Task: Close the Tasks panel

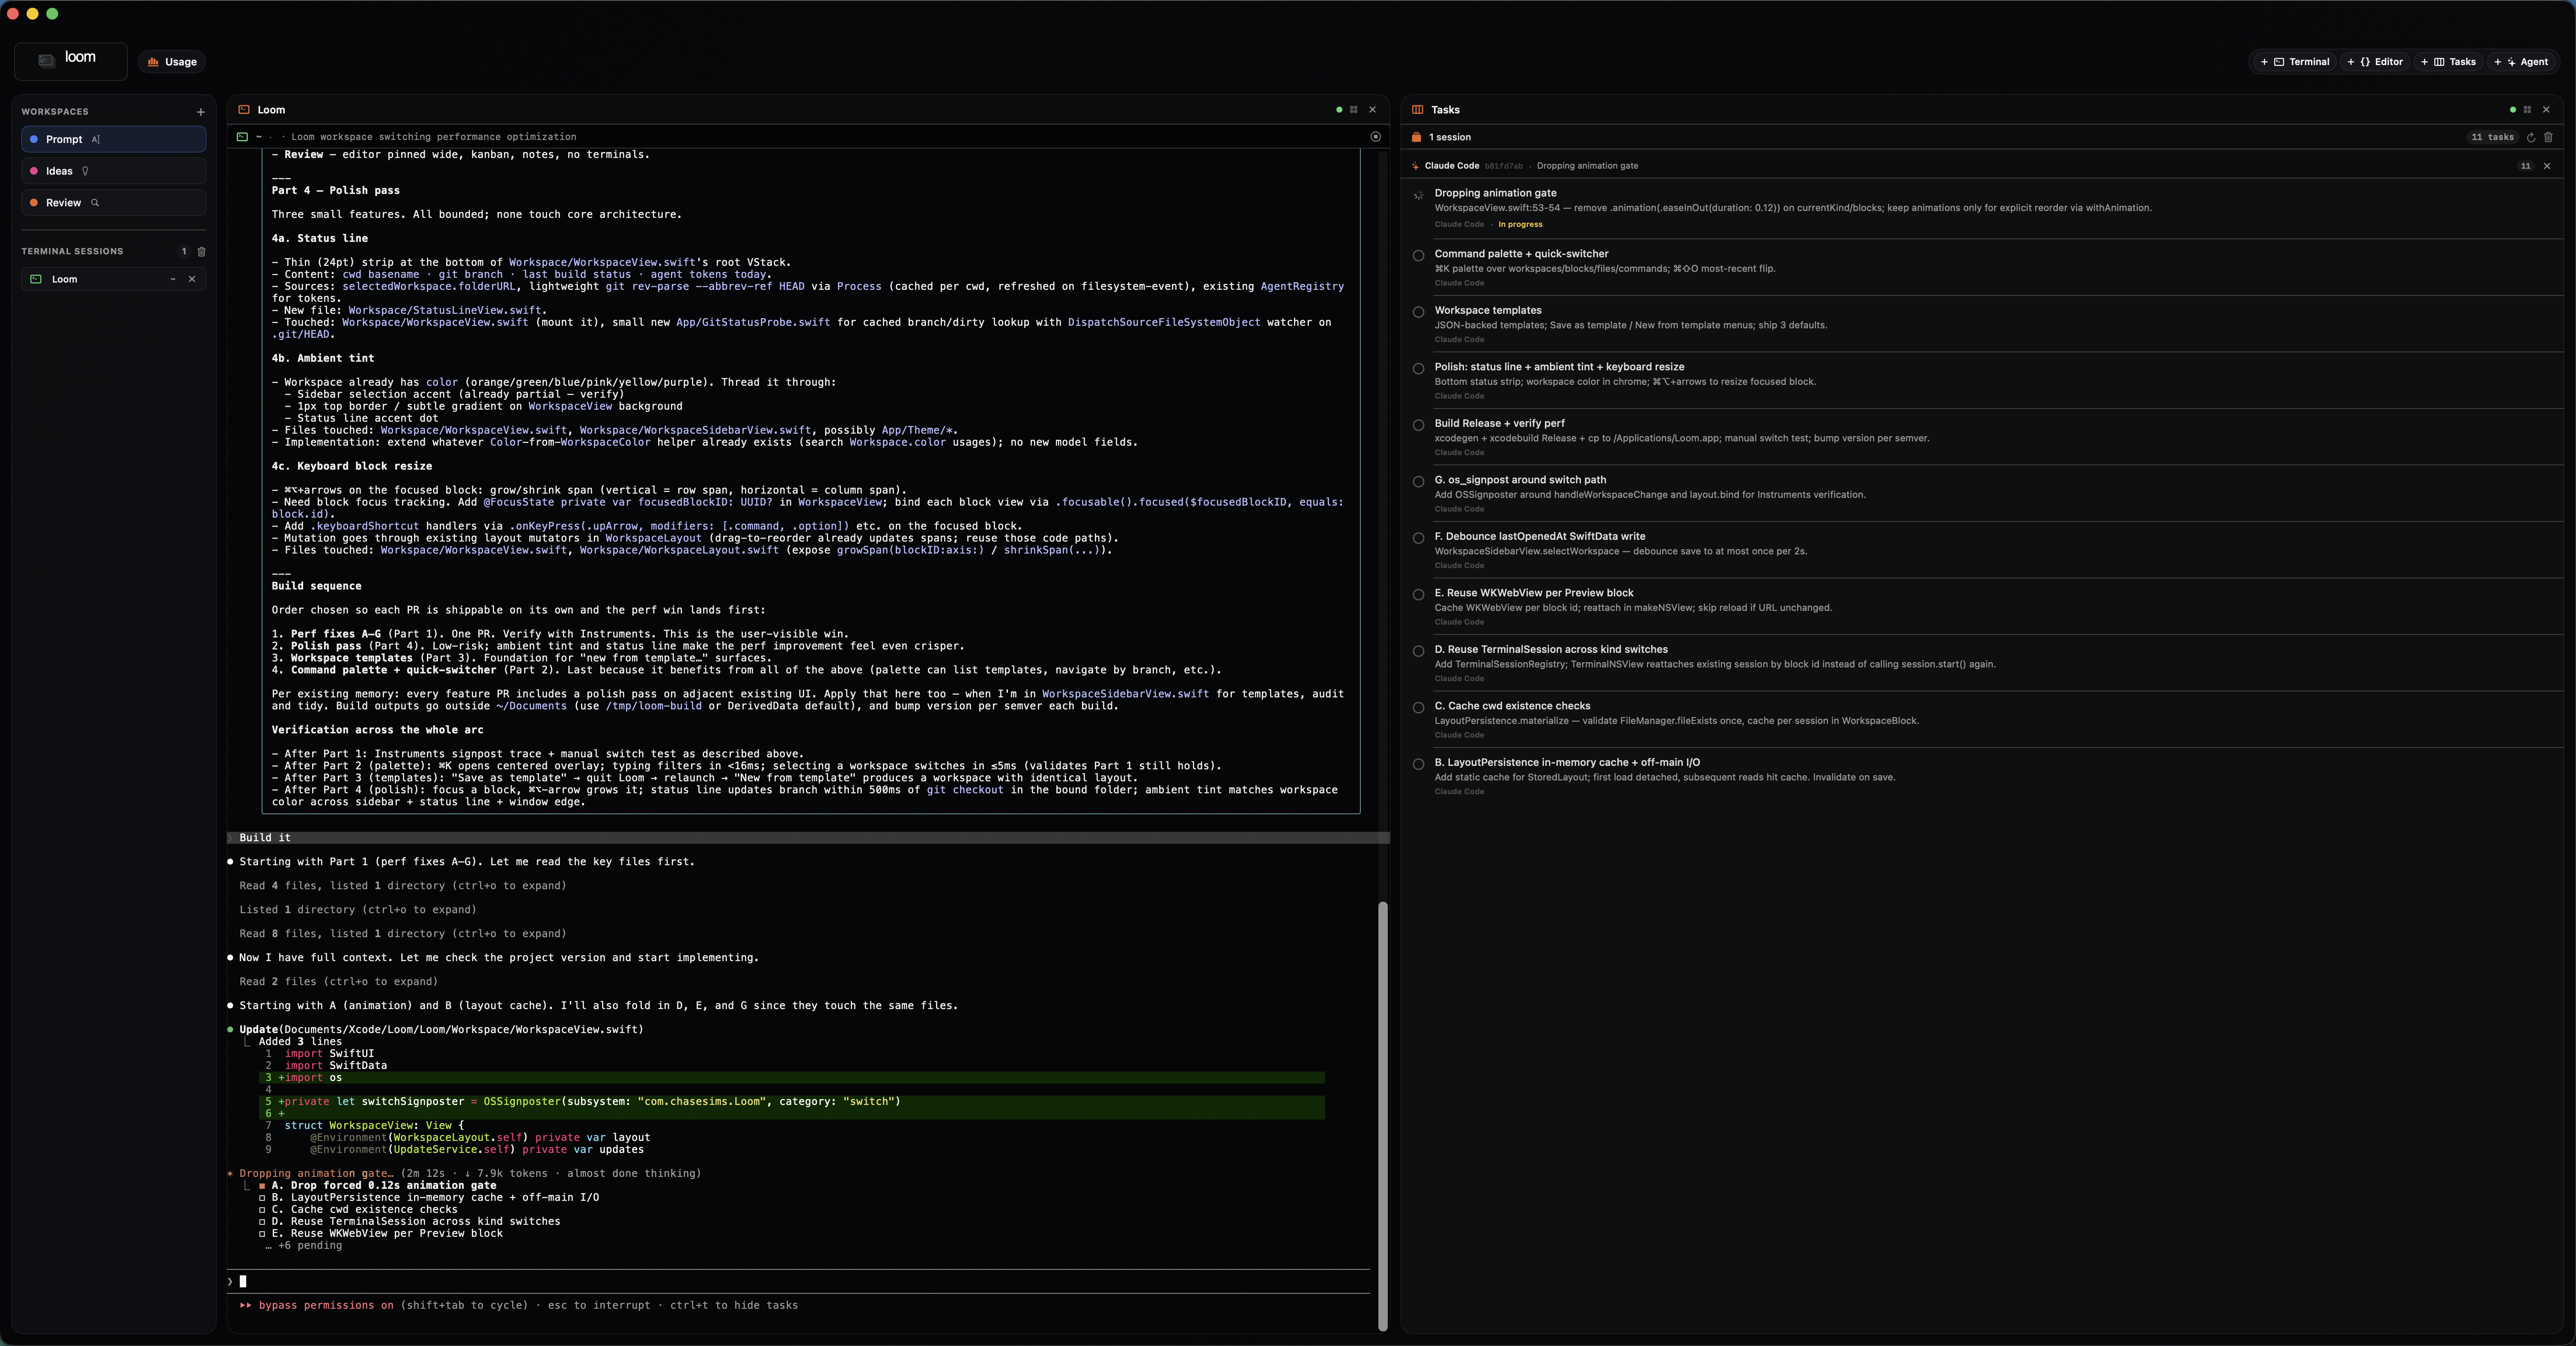Action: pos(2547,110)
